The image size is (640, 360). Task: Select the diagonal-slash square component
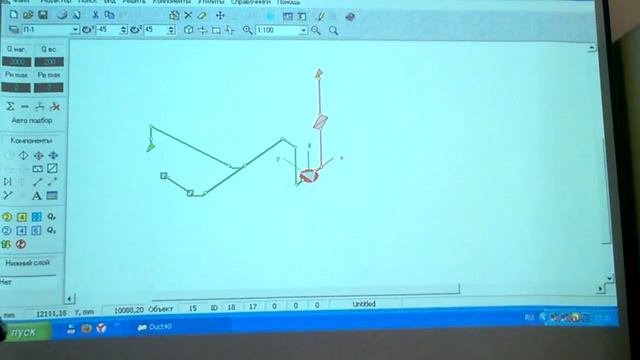52,169
